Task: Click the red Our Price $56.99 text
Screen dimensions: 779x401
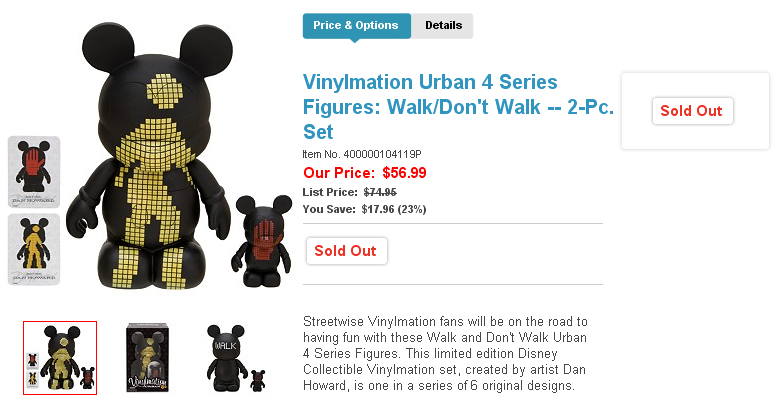Action: coord(364,173)
